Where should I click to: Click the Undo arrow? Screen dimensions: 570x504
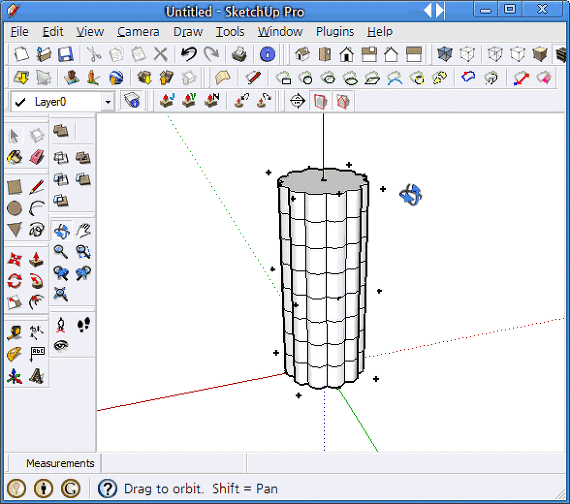pos(189,55)
